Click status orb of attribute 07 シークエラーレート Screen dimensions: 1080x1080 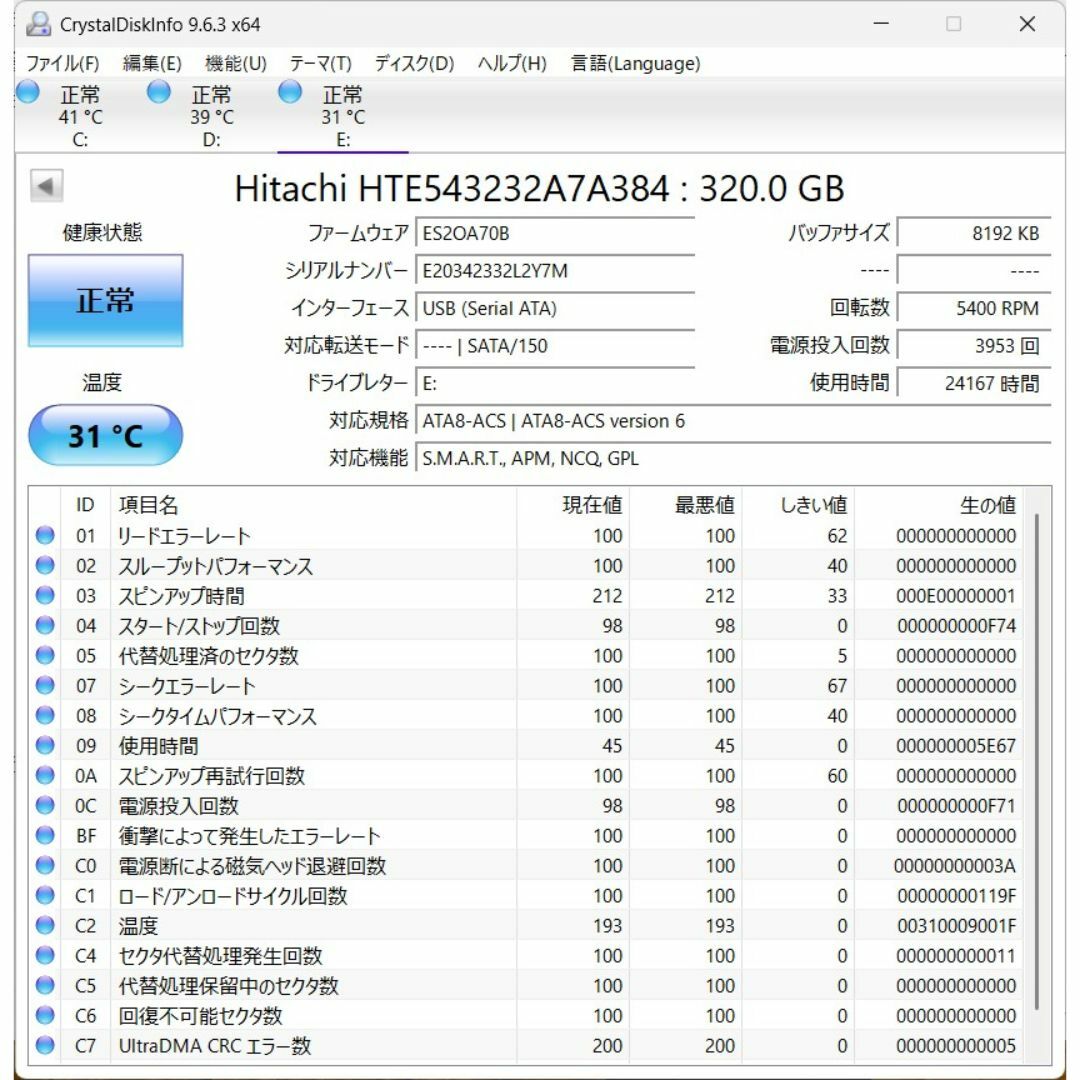tap(45, 685)
